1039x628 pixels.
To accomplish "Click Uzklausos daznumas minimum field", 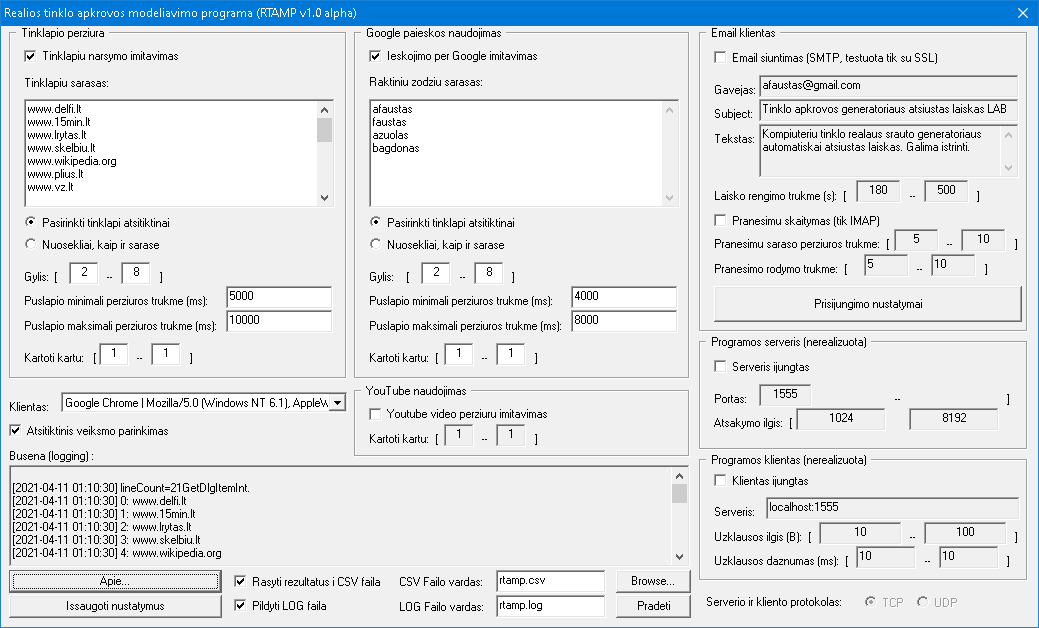I will click(x=885, y=557).
